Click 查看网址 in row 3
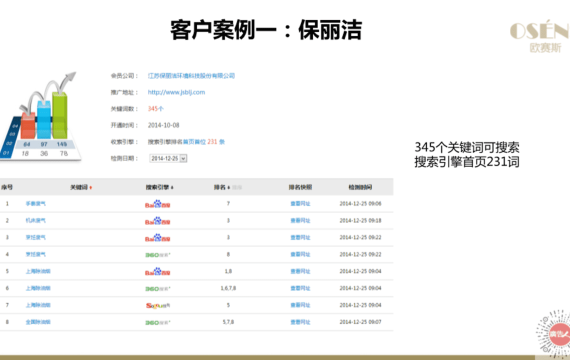The image size is (570, 360). click(x=300, y=237)
